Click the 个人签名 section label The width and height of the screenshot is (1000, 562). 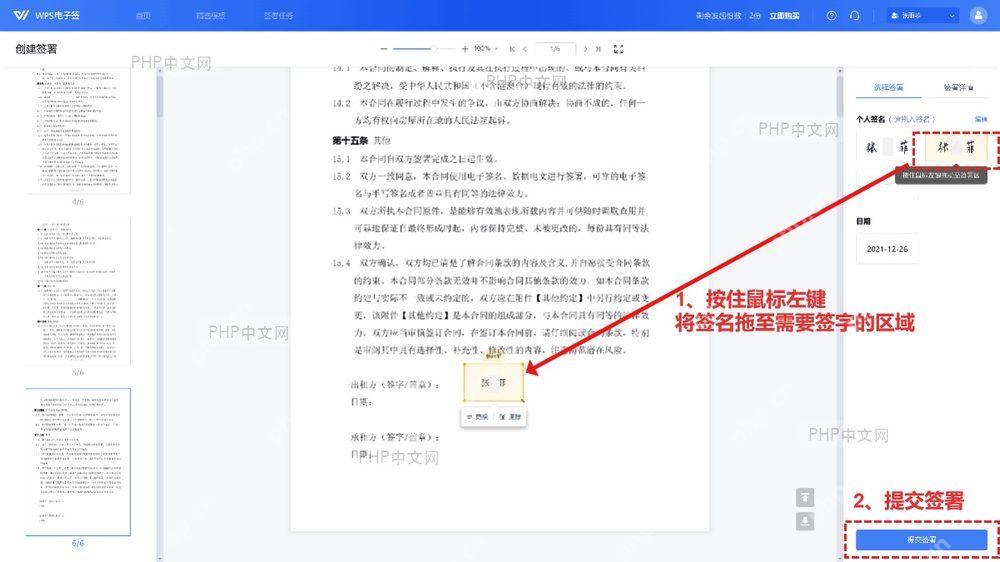tap(871, 119)
